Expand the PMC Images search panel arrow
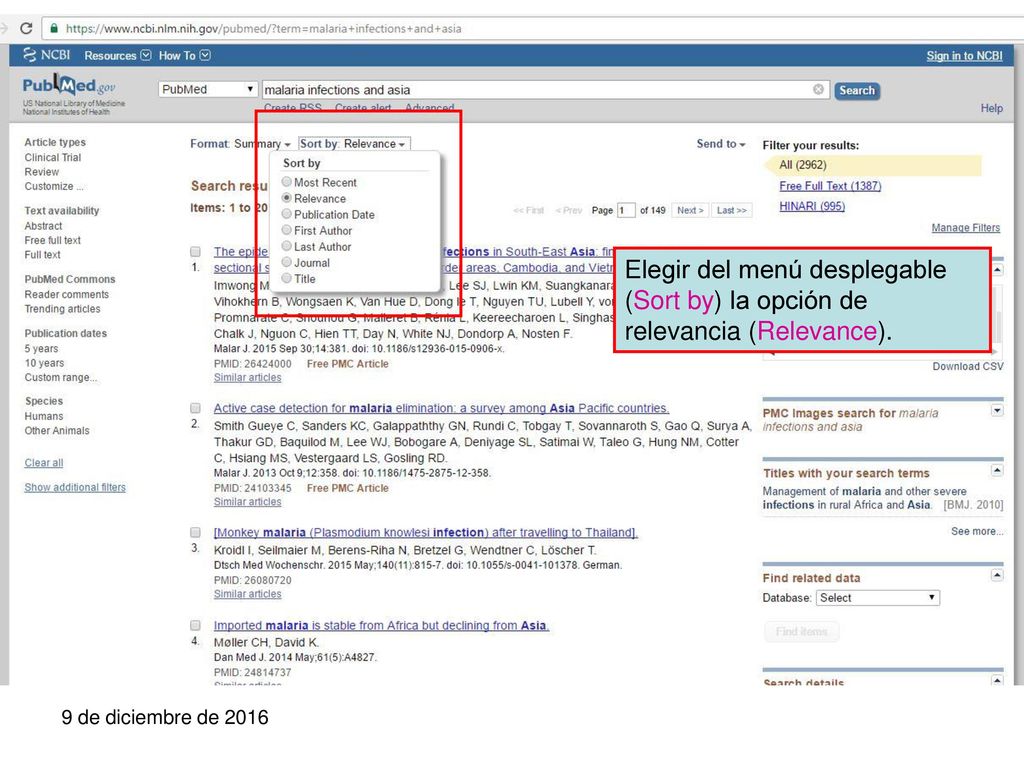This screenshot has width=1024, height=768. [x=997, y=410]
